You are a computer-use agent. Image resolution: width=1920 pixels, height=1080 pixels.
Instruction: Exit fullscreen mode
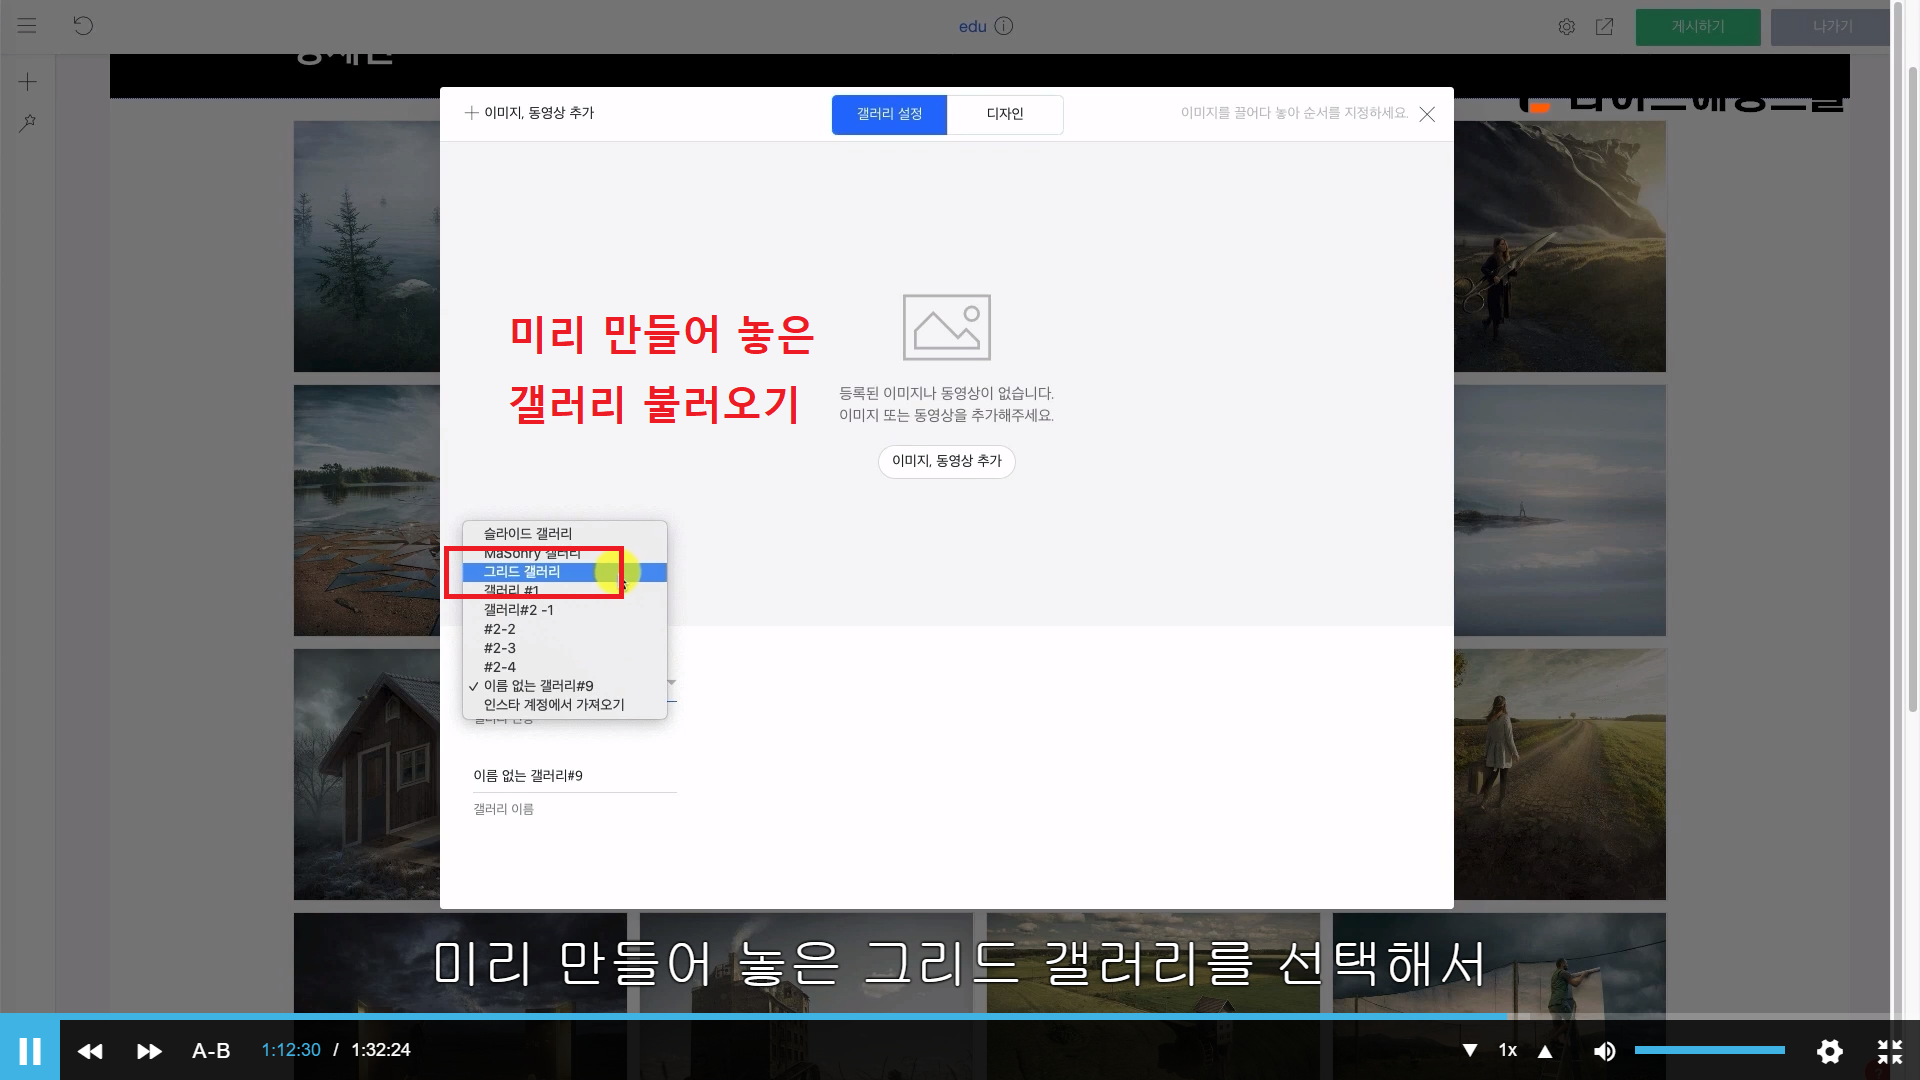(1889, 1051)
